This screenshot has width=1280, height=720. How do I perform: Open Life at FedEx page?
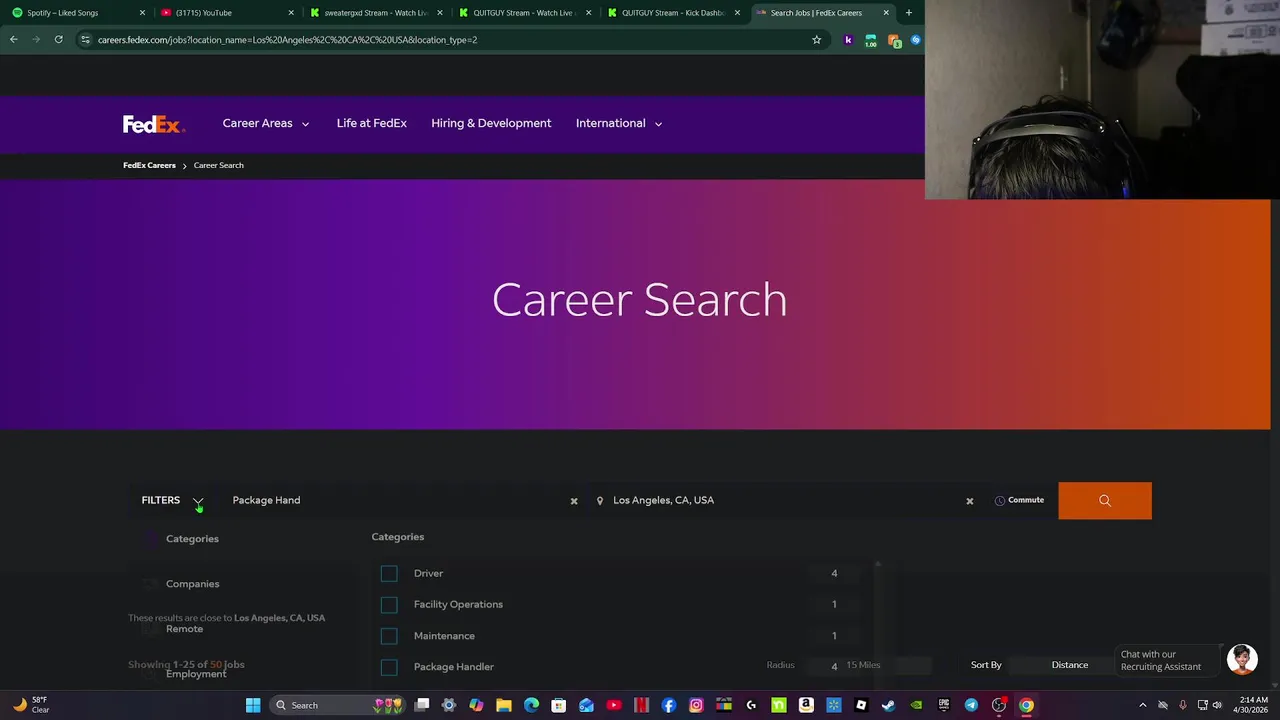click(x=371, y=123)
